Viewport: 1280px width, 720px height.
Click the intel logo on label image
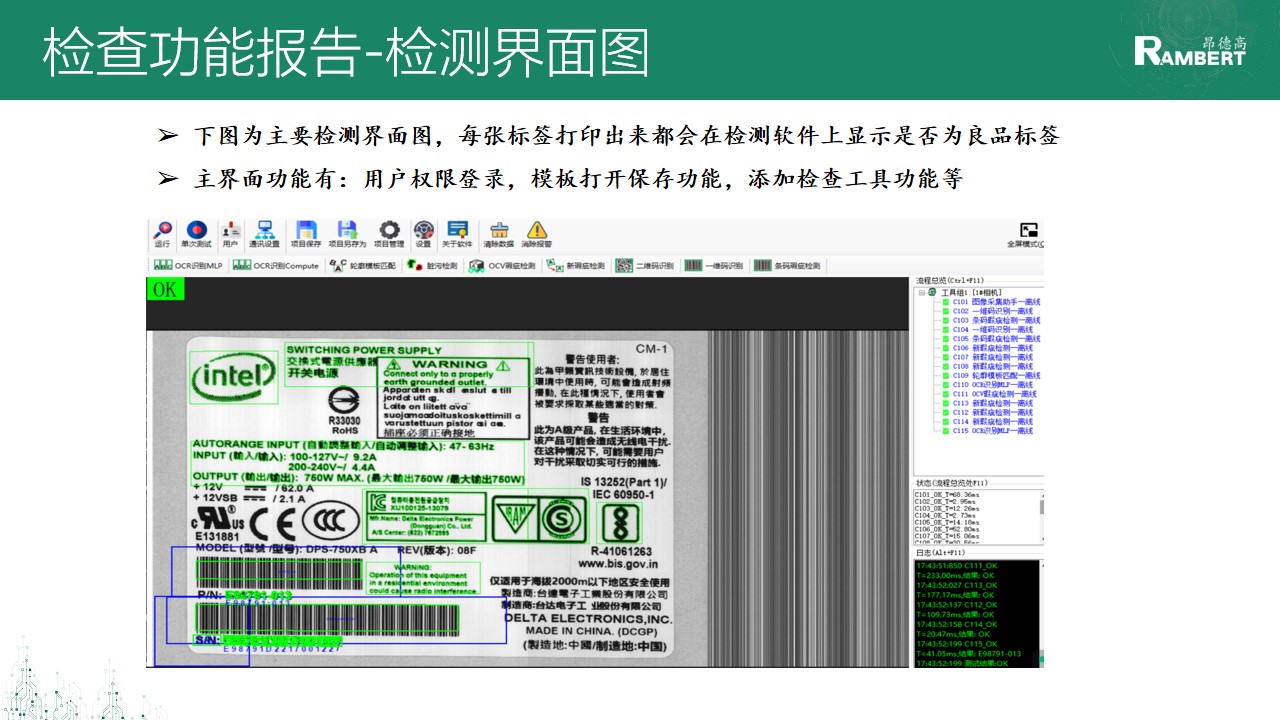pos(234,377)
